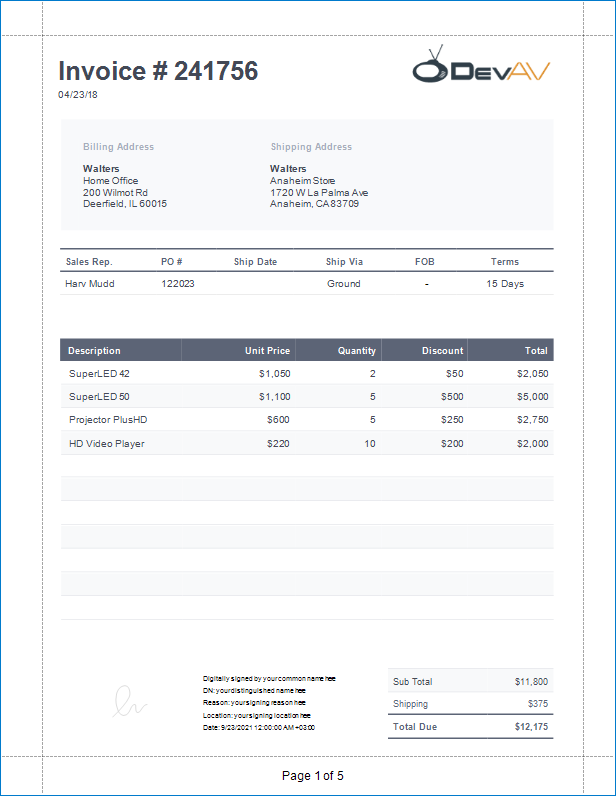Viewport: 616px width, 796px height.
Task: Click the Page 1 of 5 footer
Action: coord(312,776)
